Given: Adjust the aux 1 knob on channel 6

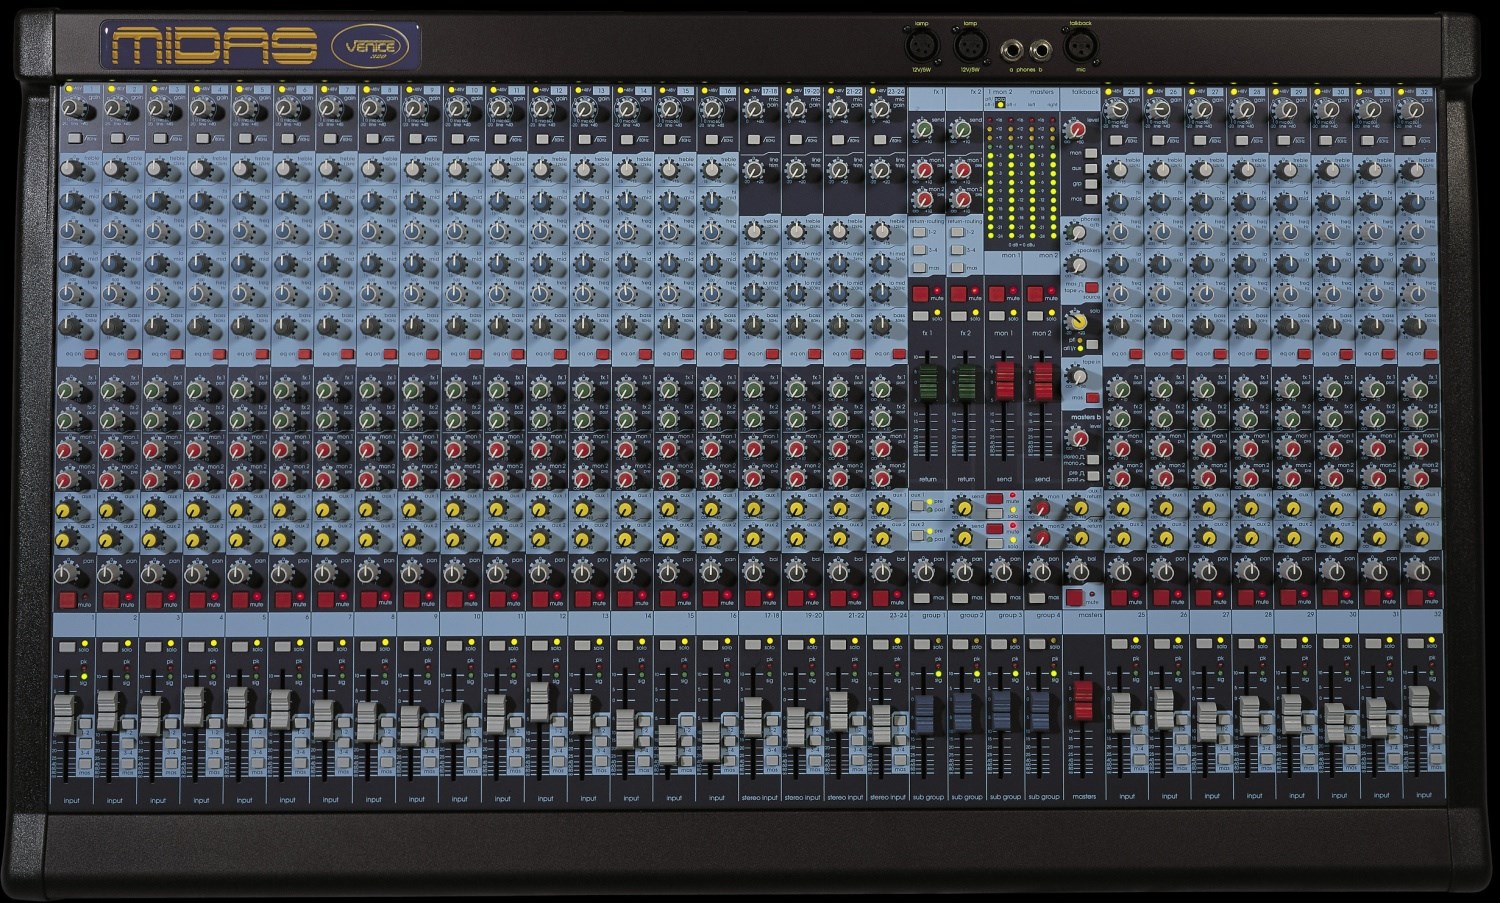Looking at the screenshot, I should (x=281, y=511).
